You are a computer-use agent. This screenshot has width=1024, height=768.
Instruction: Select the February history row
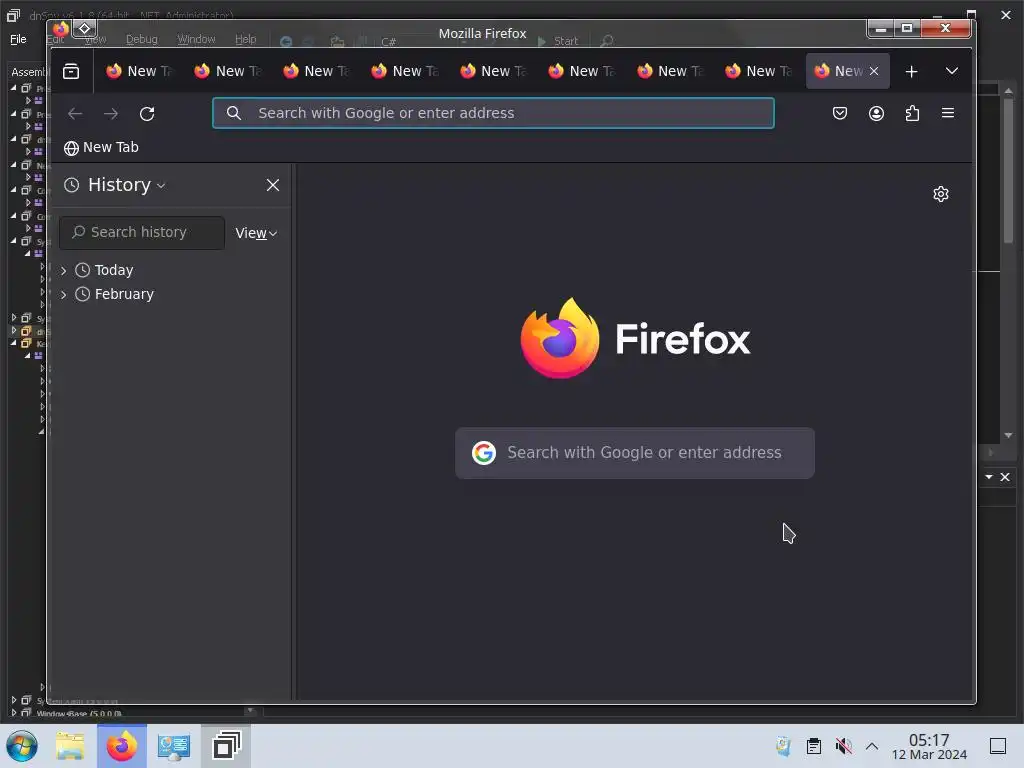[x=170, y=295]
